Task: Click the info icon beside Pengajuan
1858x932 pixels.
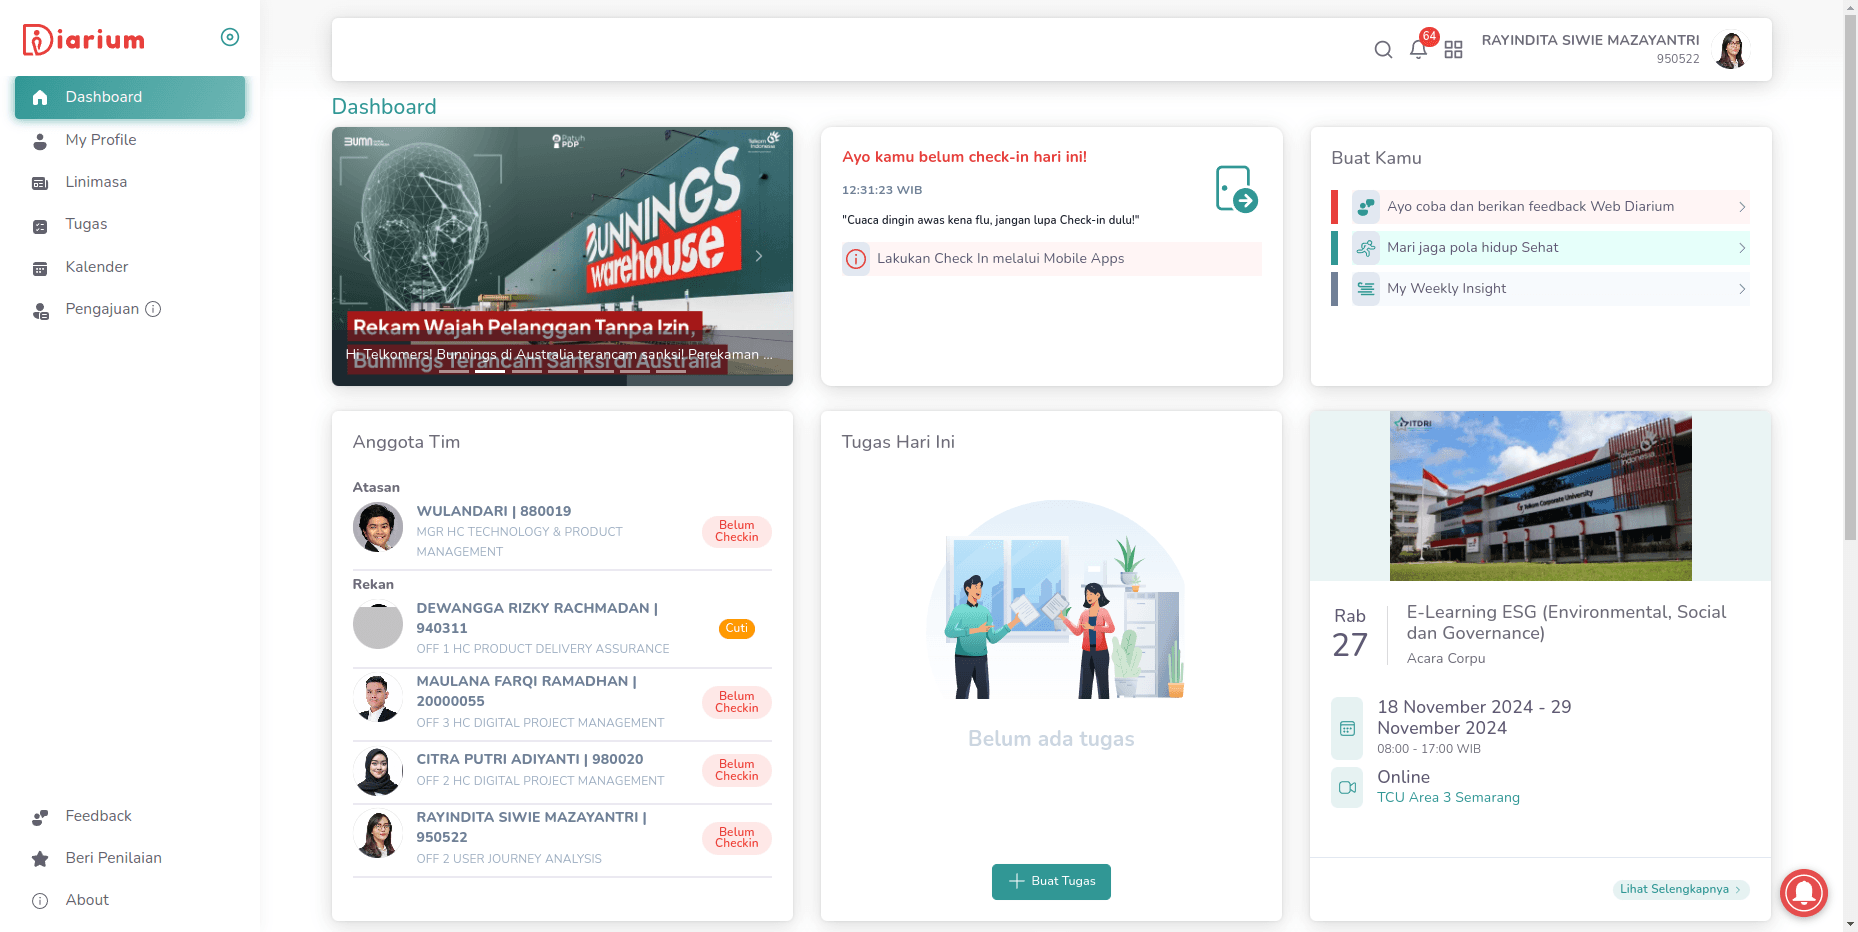Action: 153,309
